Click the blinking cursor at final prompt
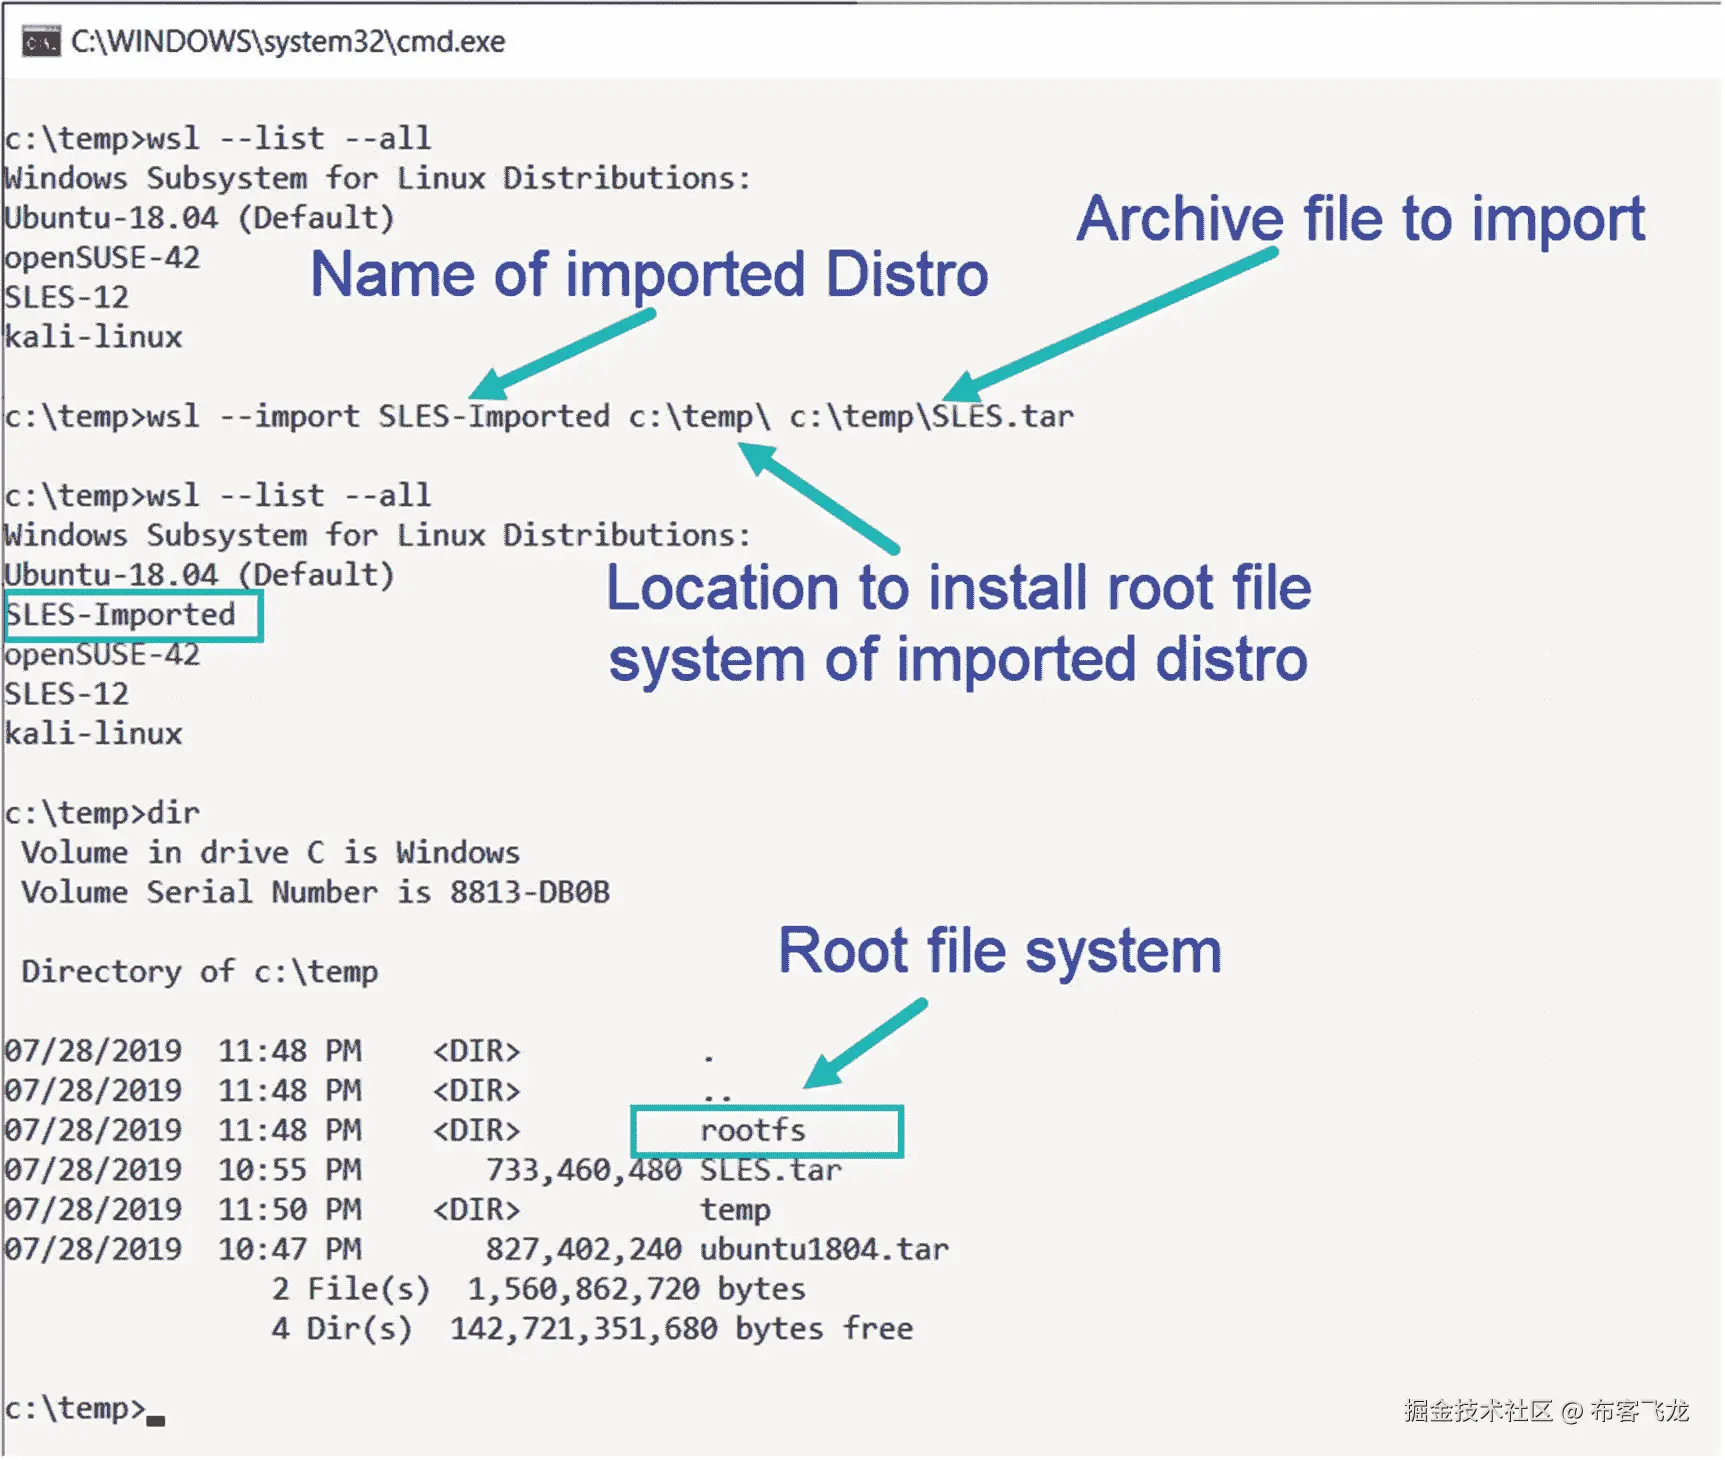The width and height of the screenshot is (1725, 1460). tap(156, 1418)
